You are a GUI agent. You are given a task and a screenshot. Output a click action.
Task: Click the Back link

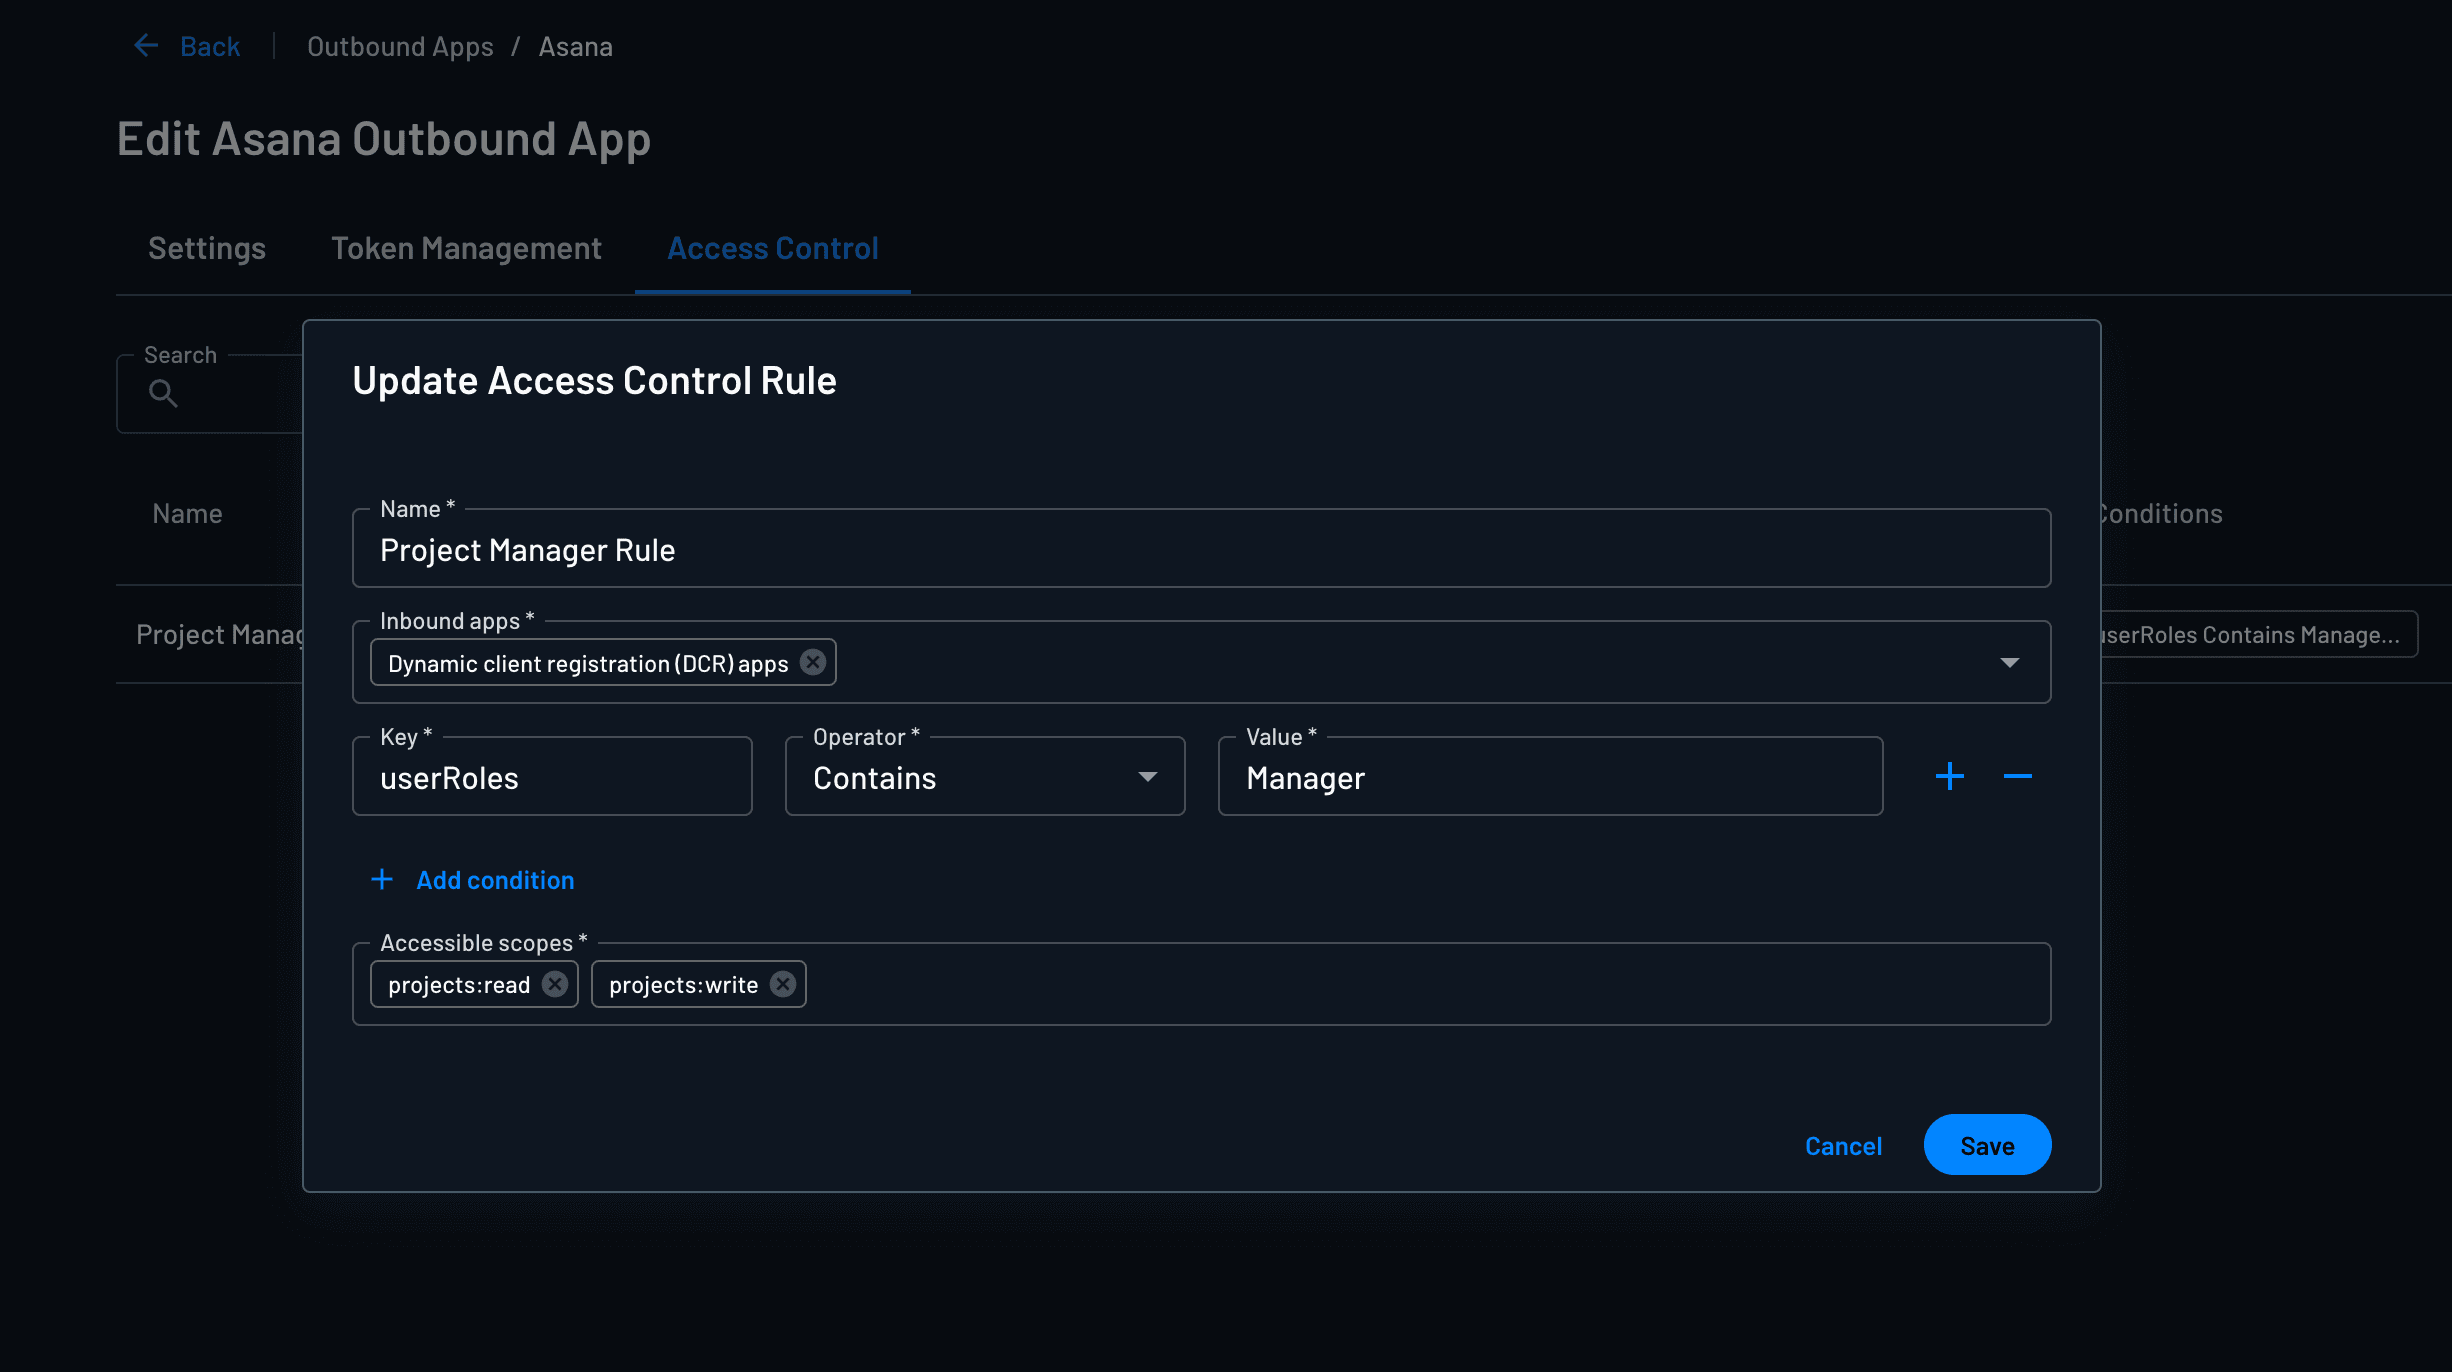point(210,47)
